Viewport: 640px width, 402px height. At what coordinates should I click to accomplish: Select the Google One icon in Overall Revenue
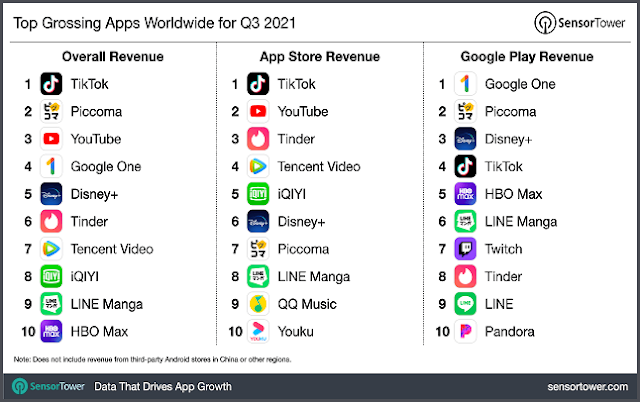click(x=51, y=167)
